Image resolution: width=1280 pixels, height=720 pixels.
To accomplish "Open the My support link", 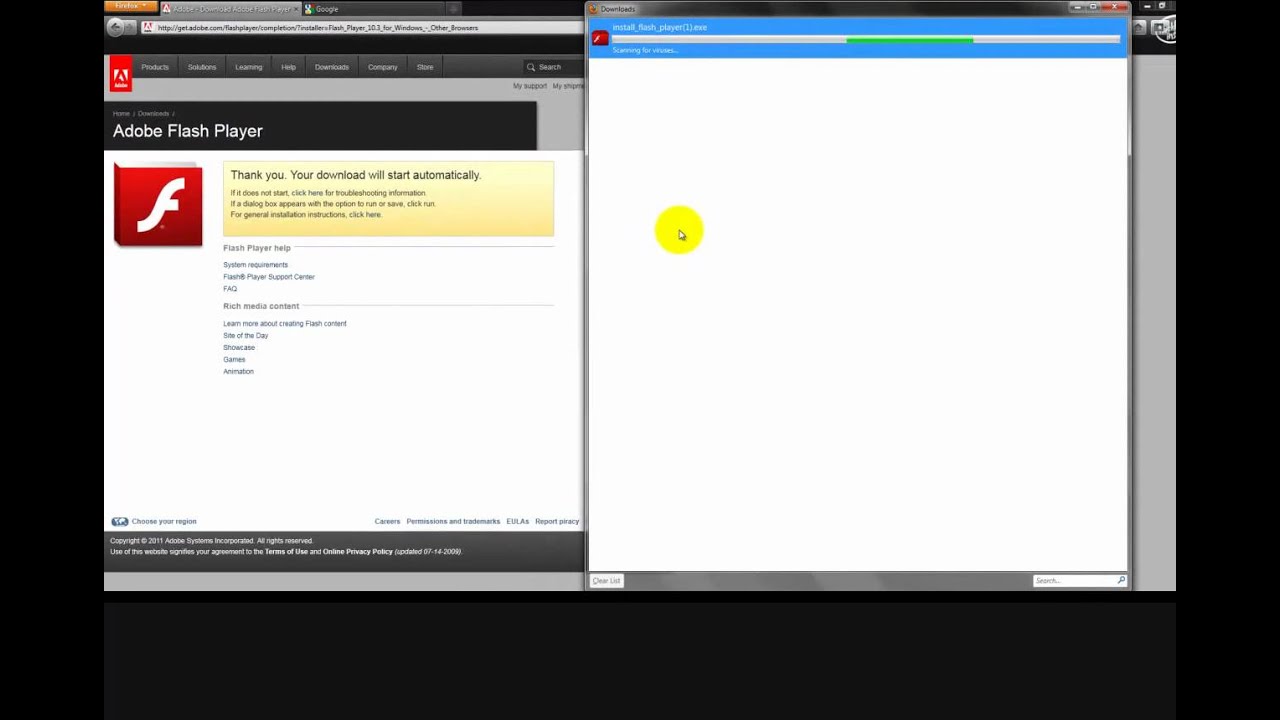I will [530, 86].
